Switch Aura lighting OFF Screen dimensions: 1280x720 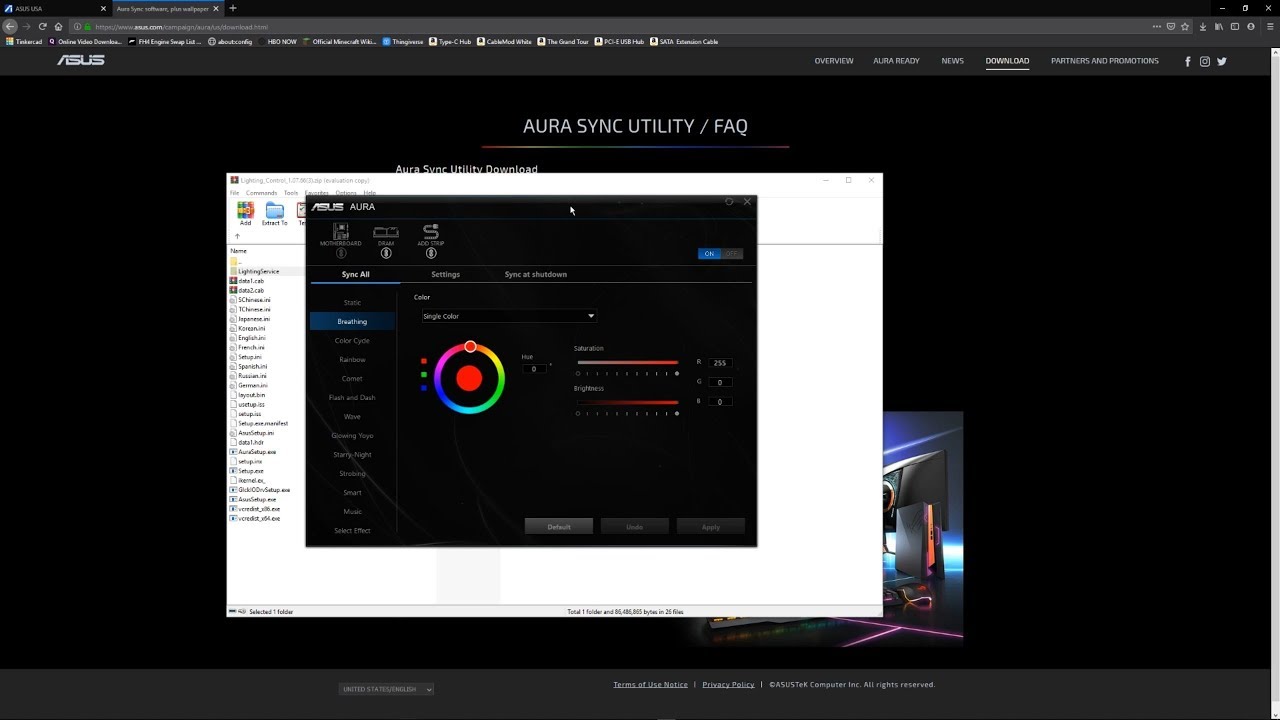click(732, 254)
